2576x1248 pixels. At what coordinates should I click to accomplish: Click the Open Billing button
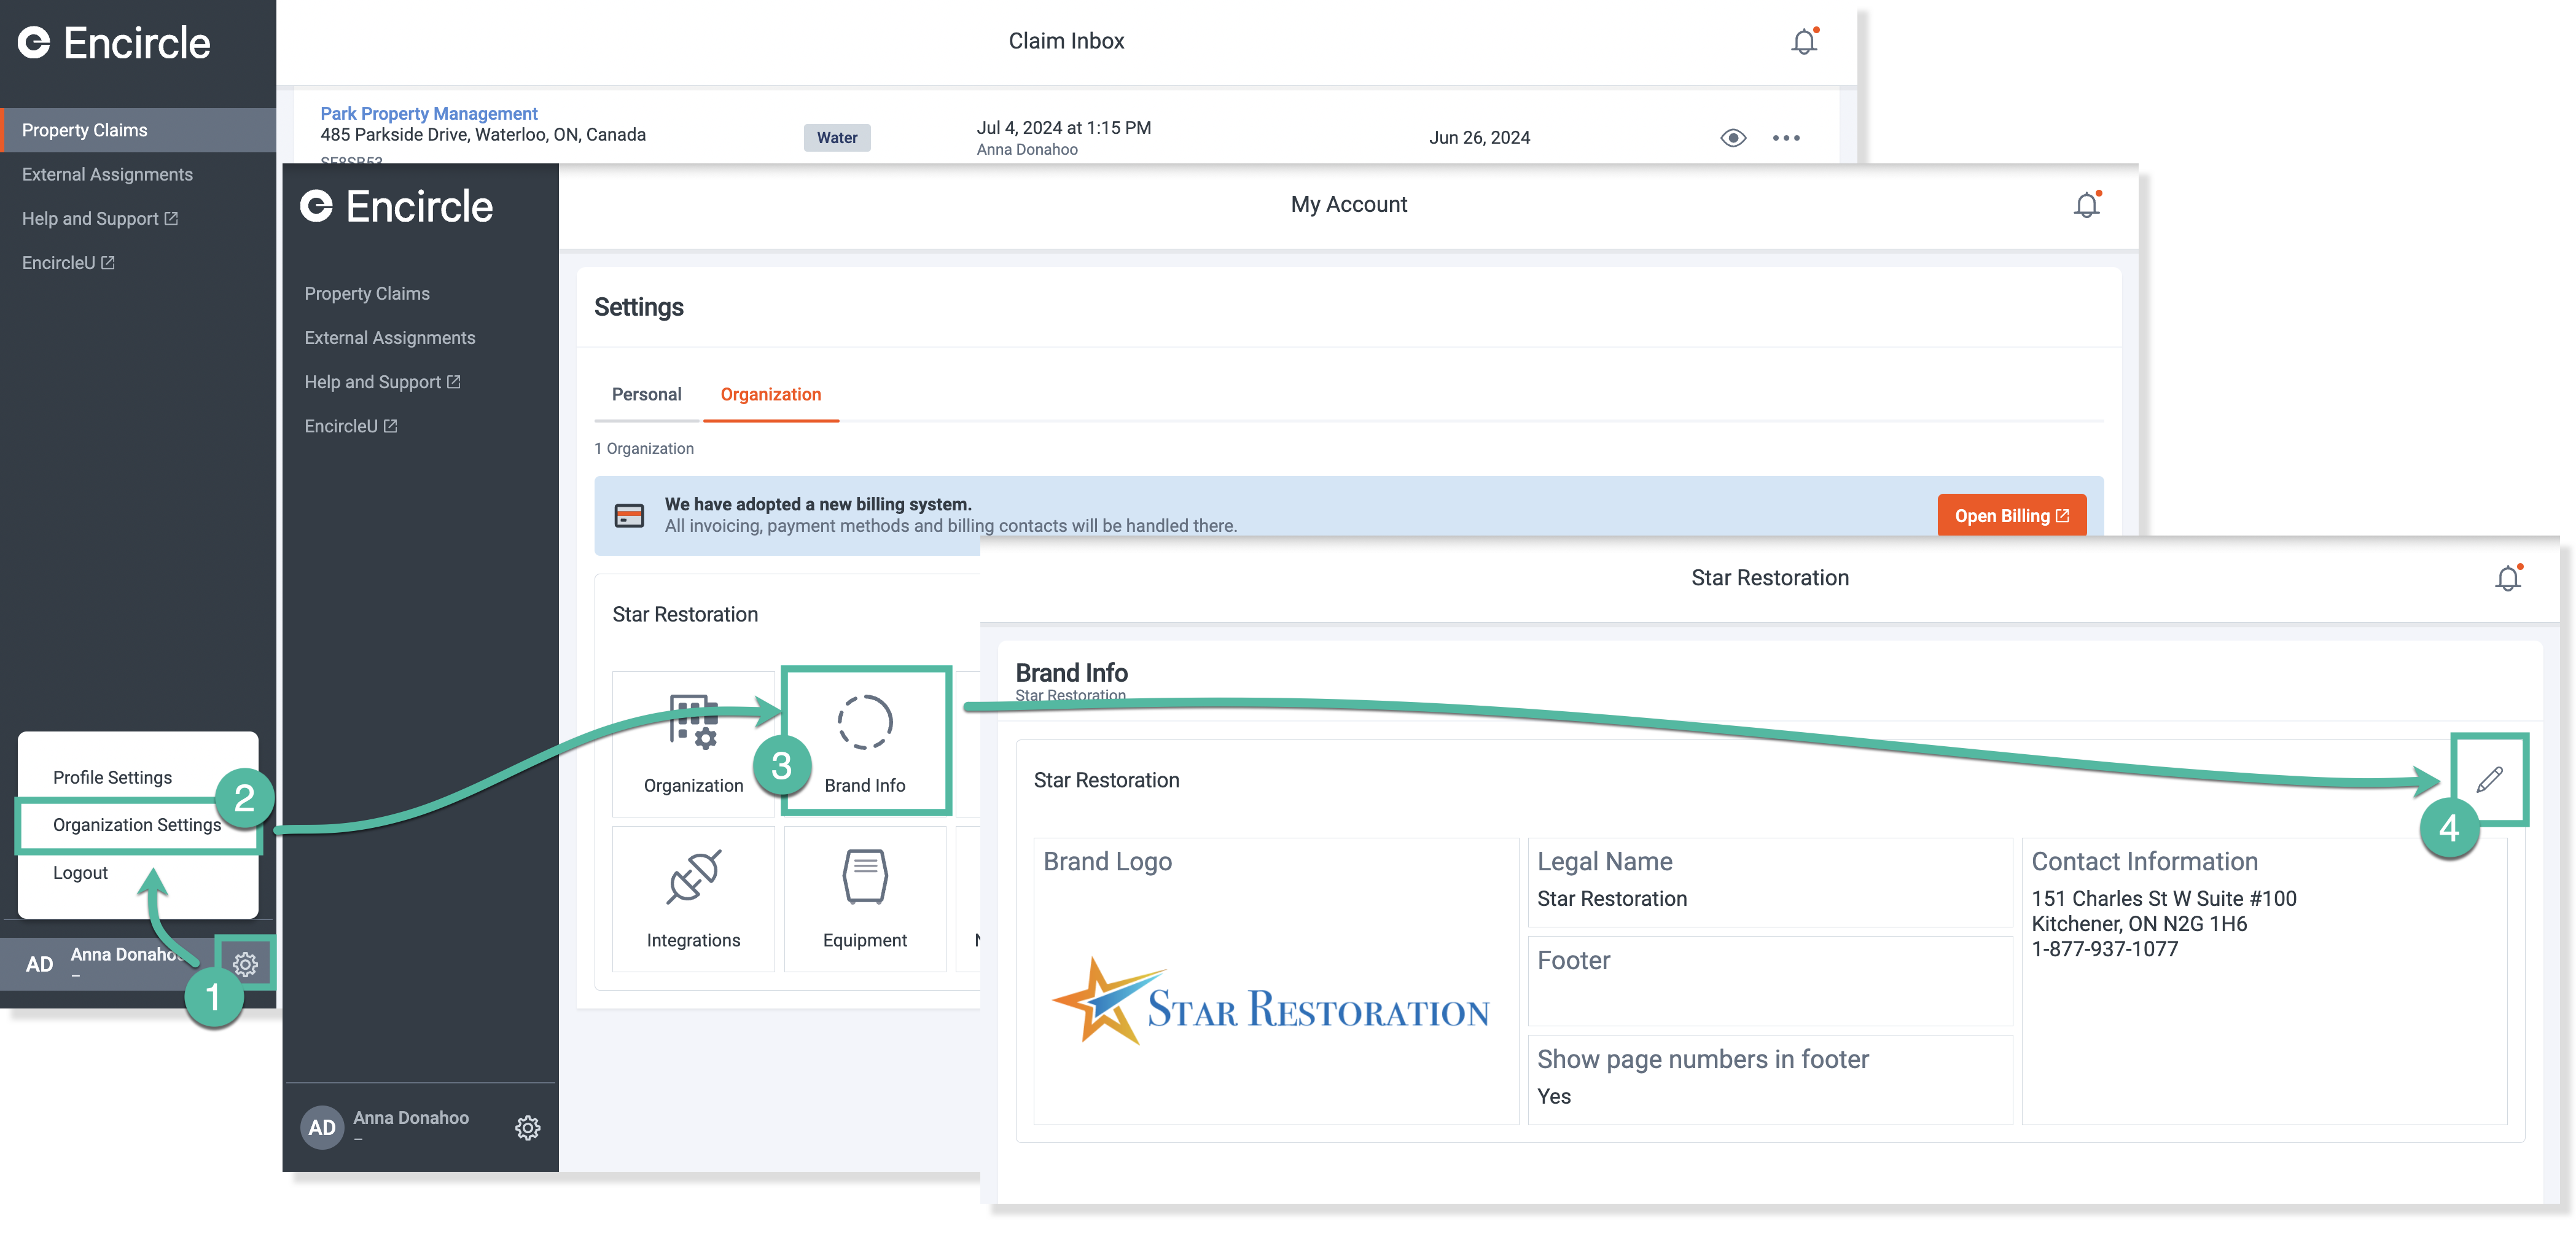tap(2011, 516)
